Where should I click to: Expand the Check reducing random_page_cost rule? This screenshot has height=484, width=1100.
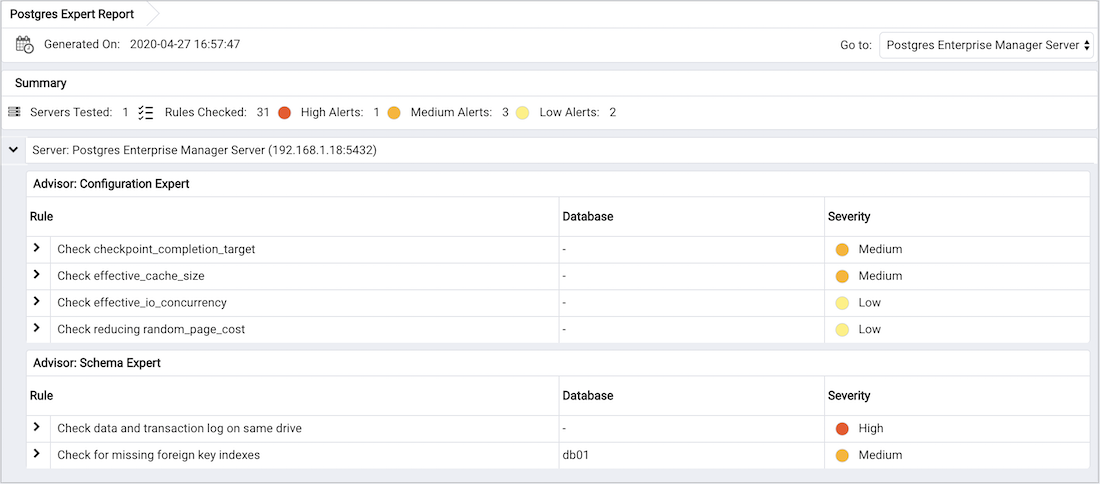(x=36, y=328)
